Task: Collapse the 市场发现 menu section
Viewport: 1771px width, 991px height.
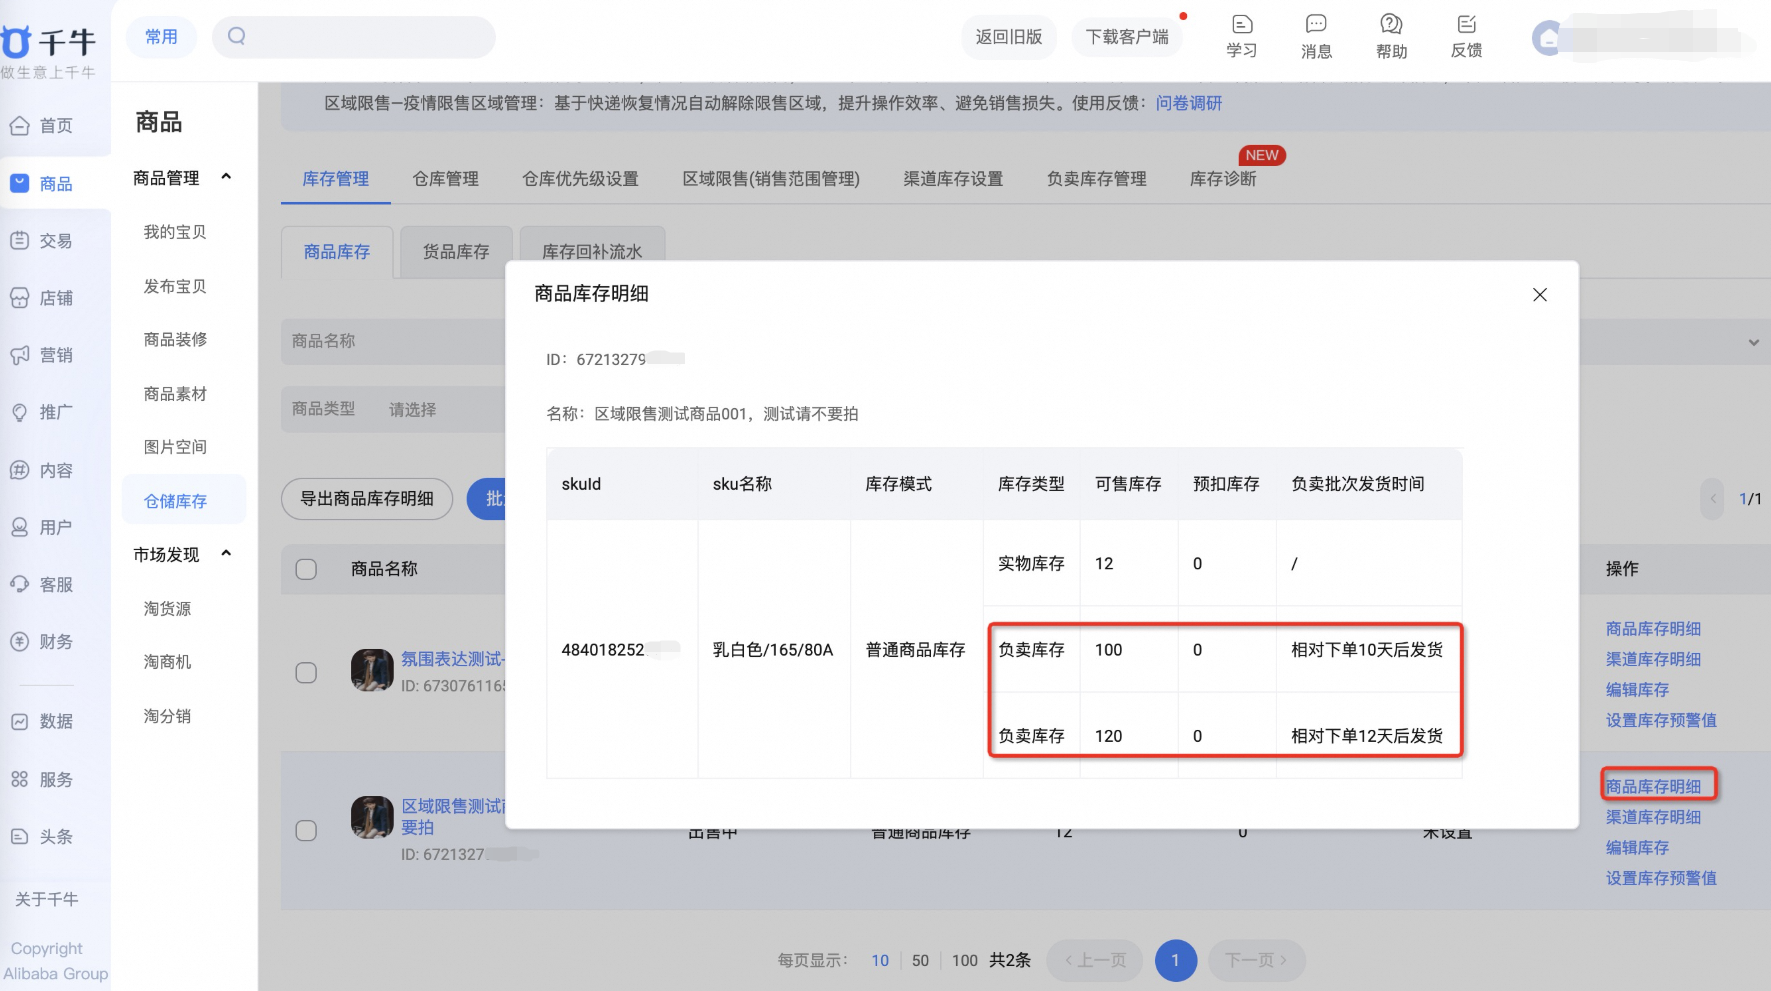Action: click(x=226, y=553)
